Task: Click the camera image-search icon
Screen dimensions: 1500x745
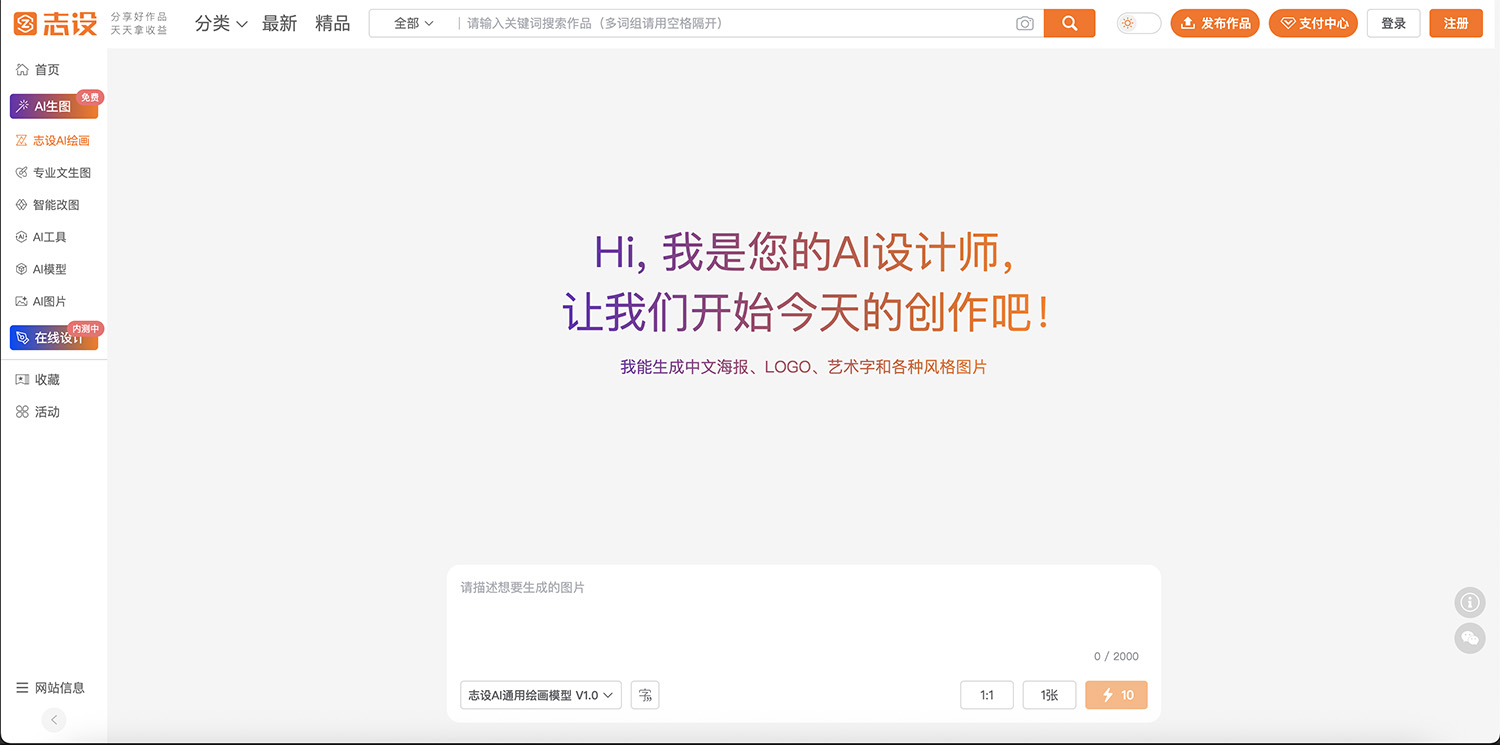Action: 1025,23
